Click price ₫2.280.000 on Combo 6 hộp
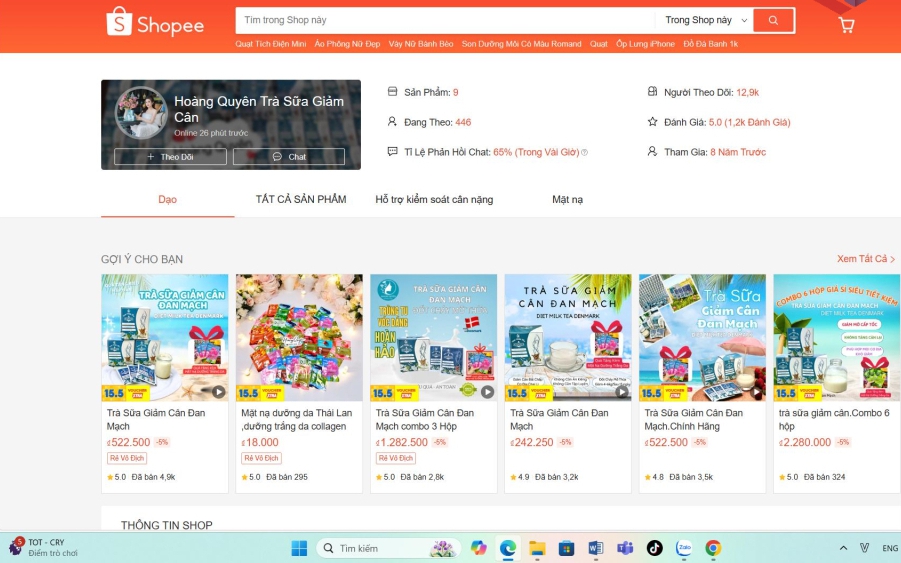The width and height of the screenshot is (901, 563). click(805, 442)
